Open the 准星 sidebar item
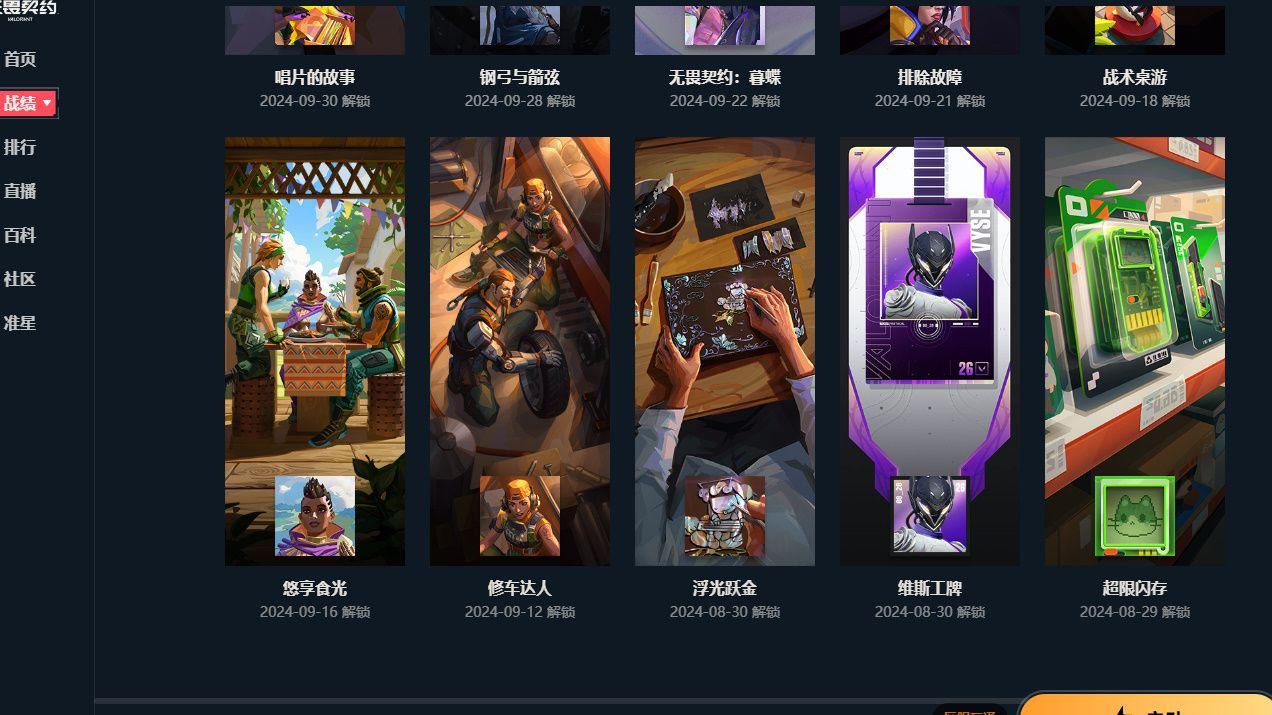The height and width of the screenshot is (715, 1272). (20, 323)
